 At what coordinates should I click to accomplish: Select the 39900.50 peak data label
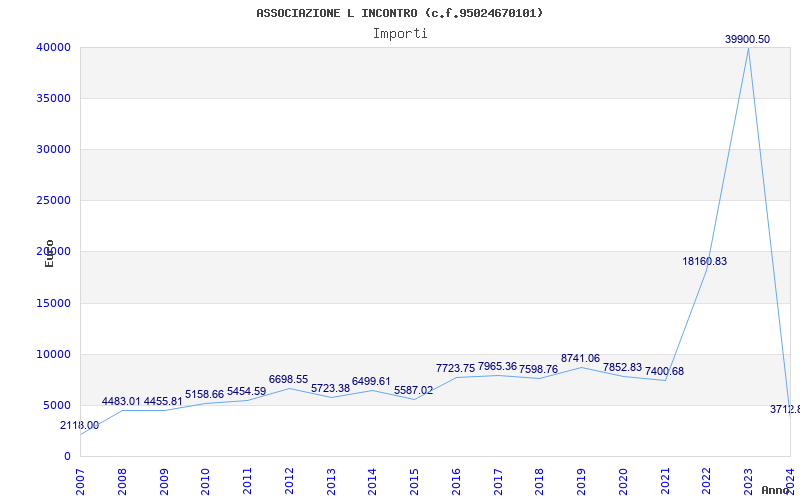(x=747, y=39)
